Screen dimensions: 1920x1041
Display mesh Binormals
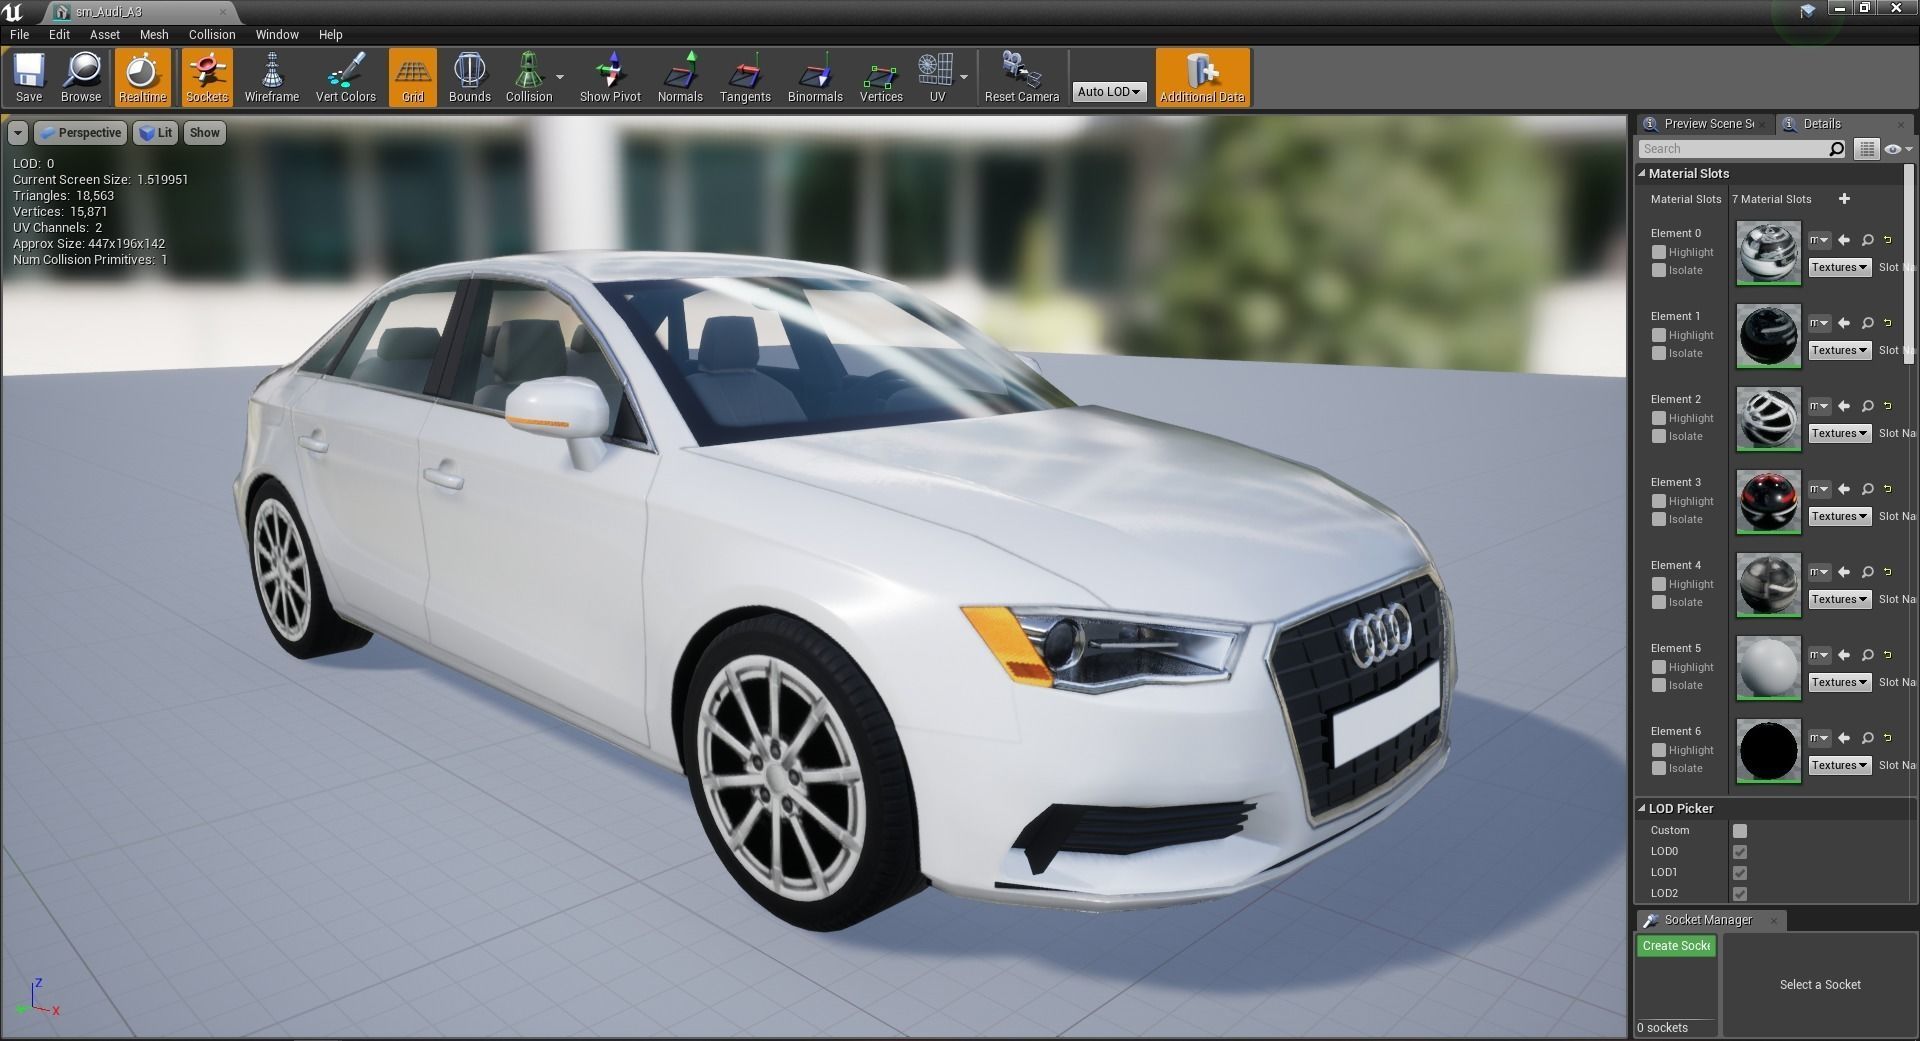[x=815, y=78]
